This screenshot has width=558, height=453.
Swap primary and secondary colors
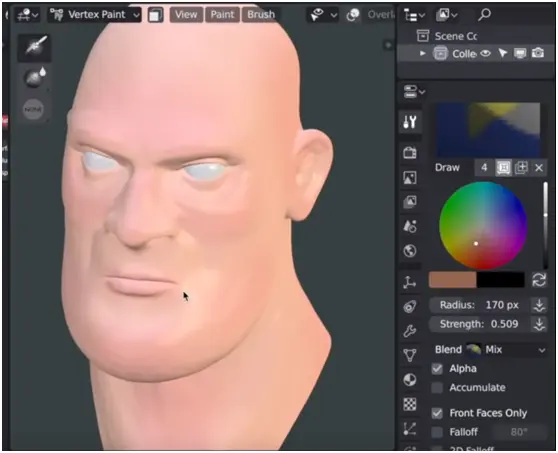tap(539, 280)
